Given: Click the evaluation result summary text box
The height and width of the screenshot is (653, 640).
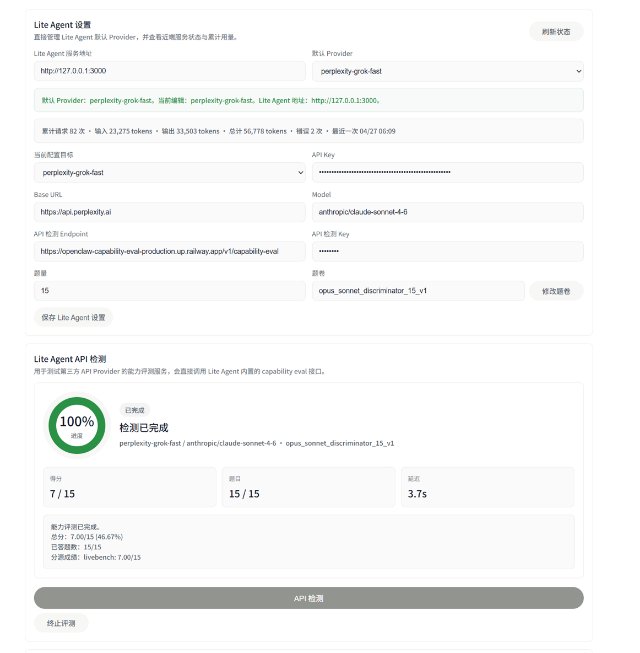Looking at the screenshot, I should 309,542.
